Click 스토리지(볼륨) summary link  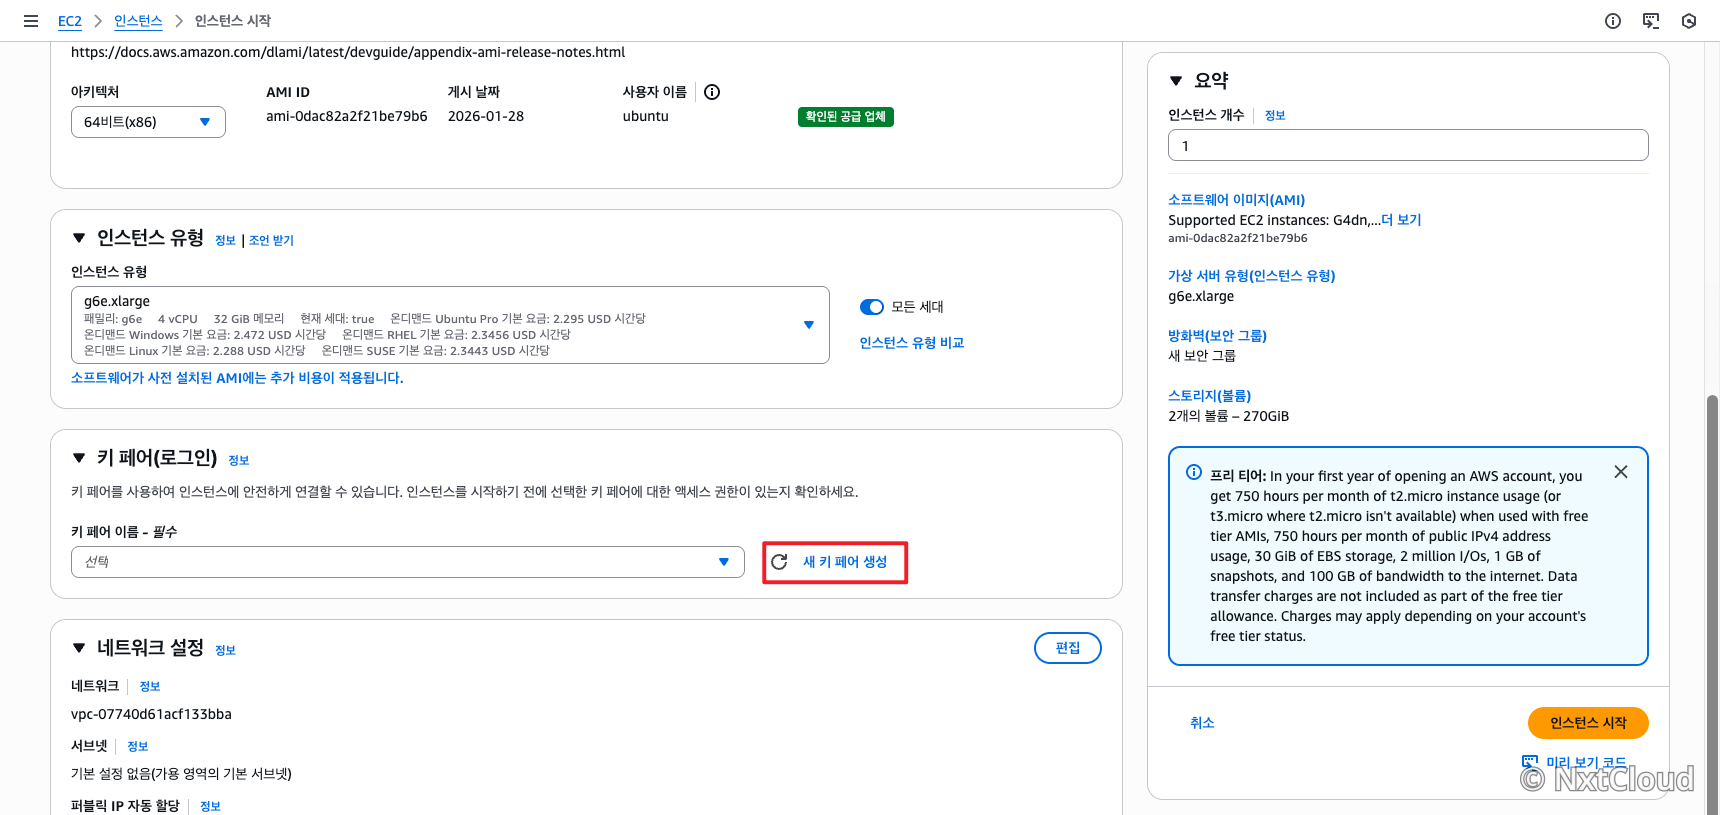(1210, 396)
